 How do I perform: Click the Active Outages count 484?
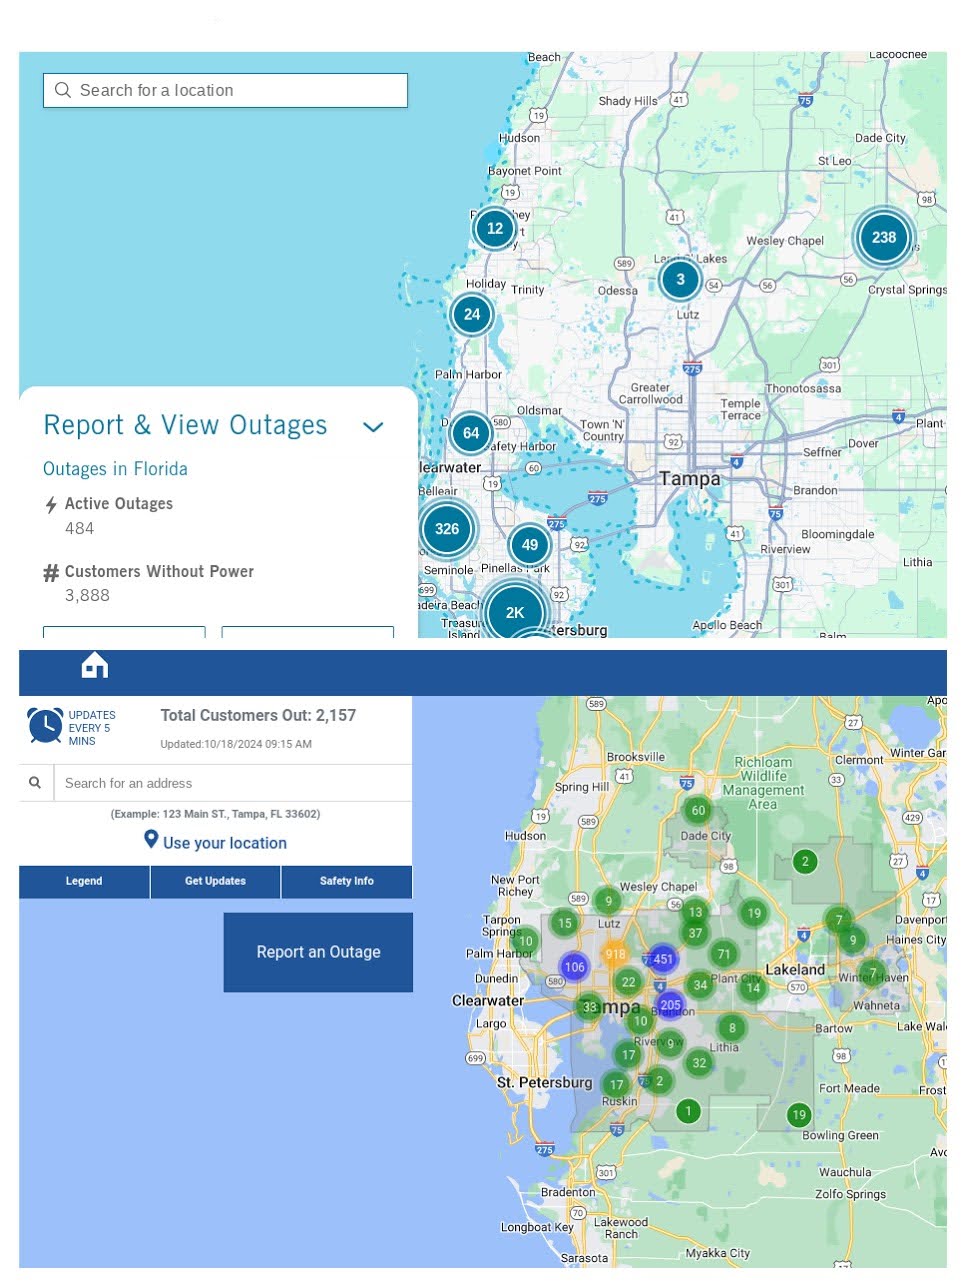pyautogui.click(x=79, y=528)
